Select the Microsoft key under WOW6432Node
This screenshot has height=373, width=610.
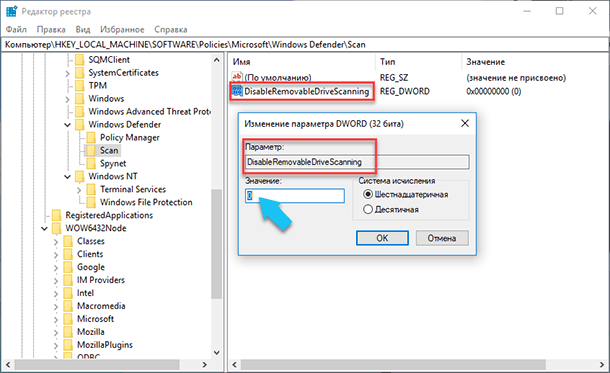(x=95, y=319)
